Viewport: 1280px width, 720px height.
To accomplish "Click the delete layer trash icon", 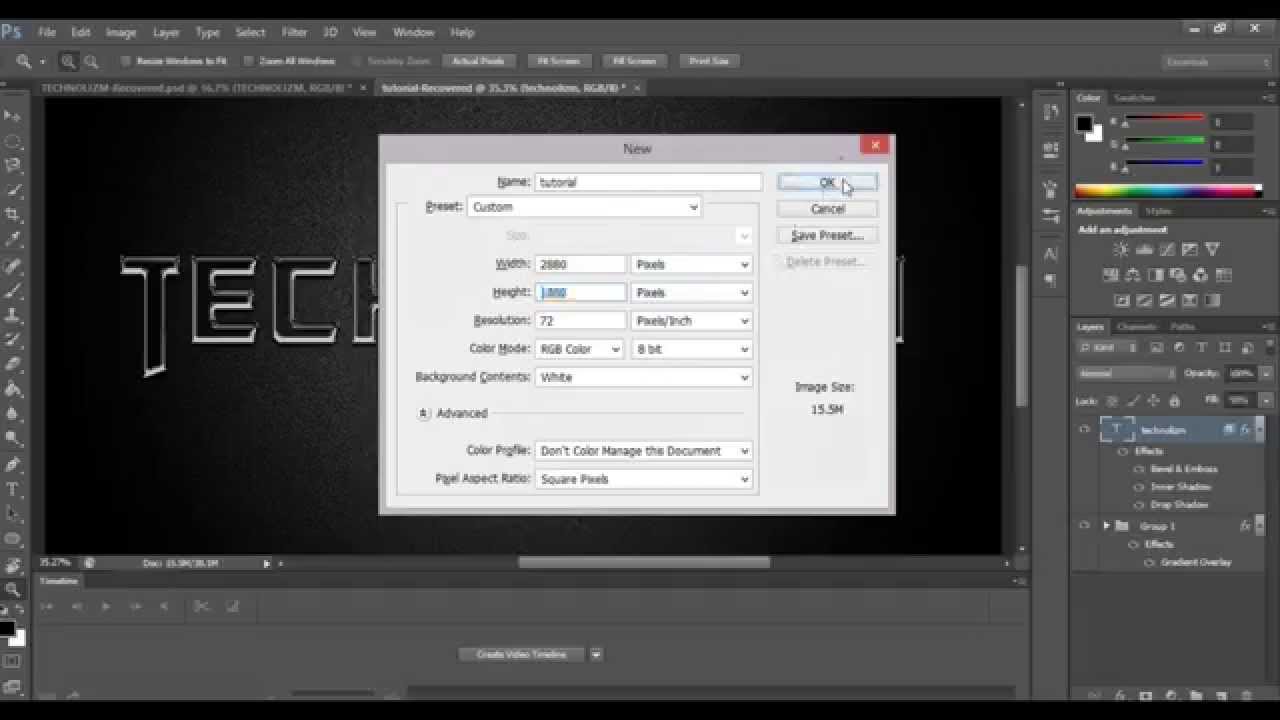I will point(1246,695).
